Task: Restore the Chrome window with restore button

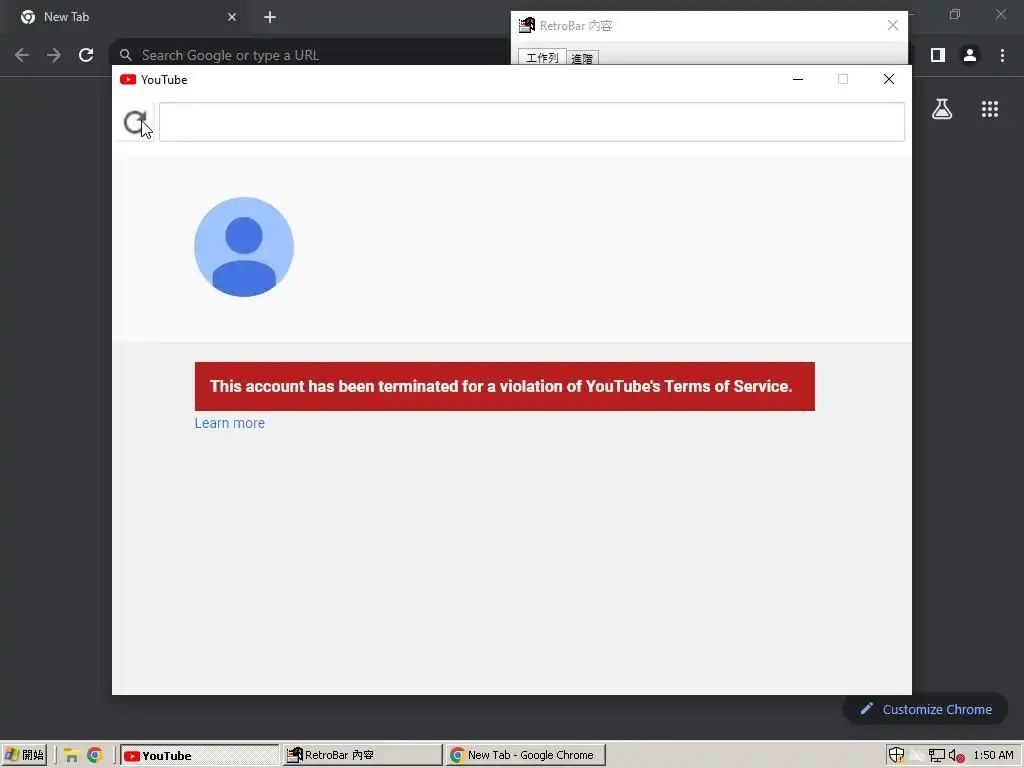Action: [x=955, y=14]
